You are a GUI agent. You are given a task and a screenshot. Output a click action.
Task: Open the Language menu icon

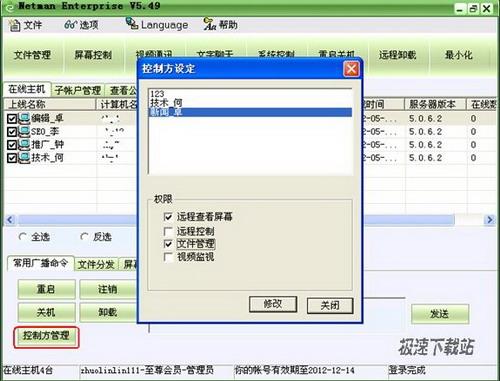pos(132,23)
